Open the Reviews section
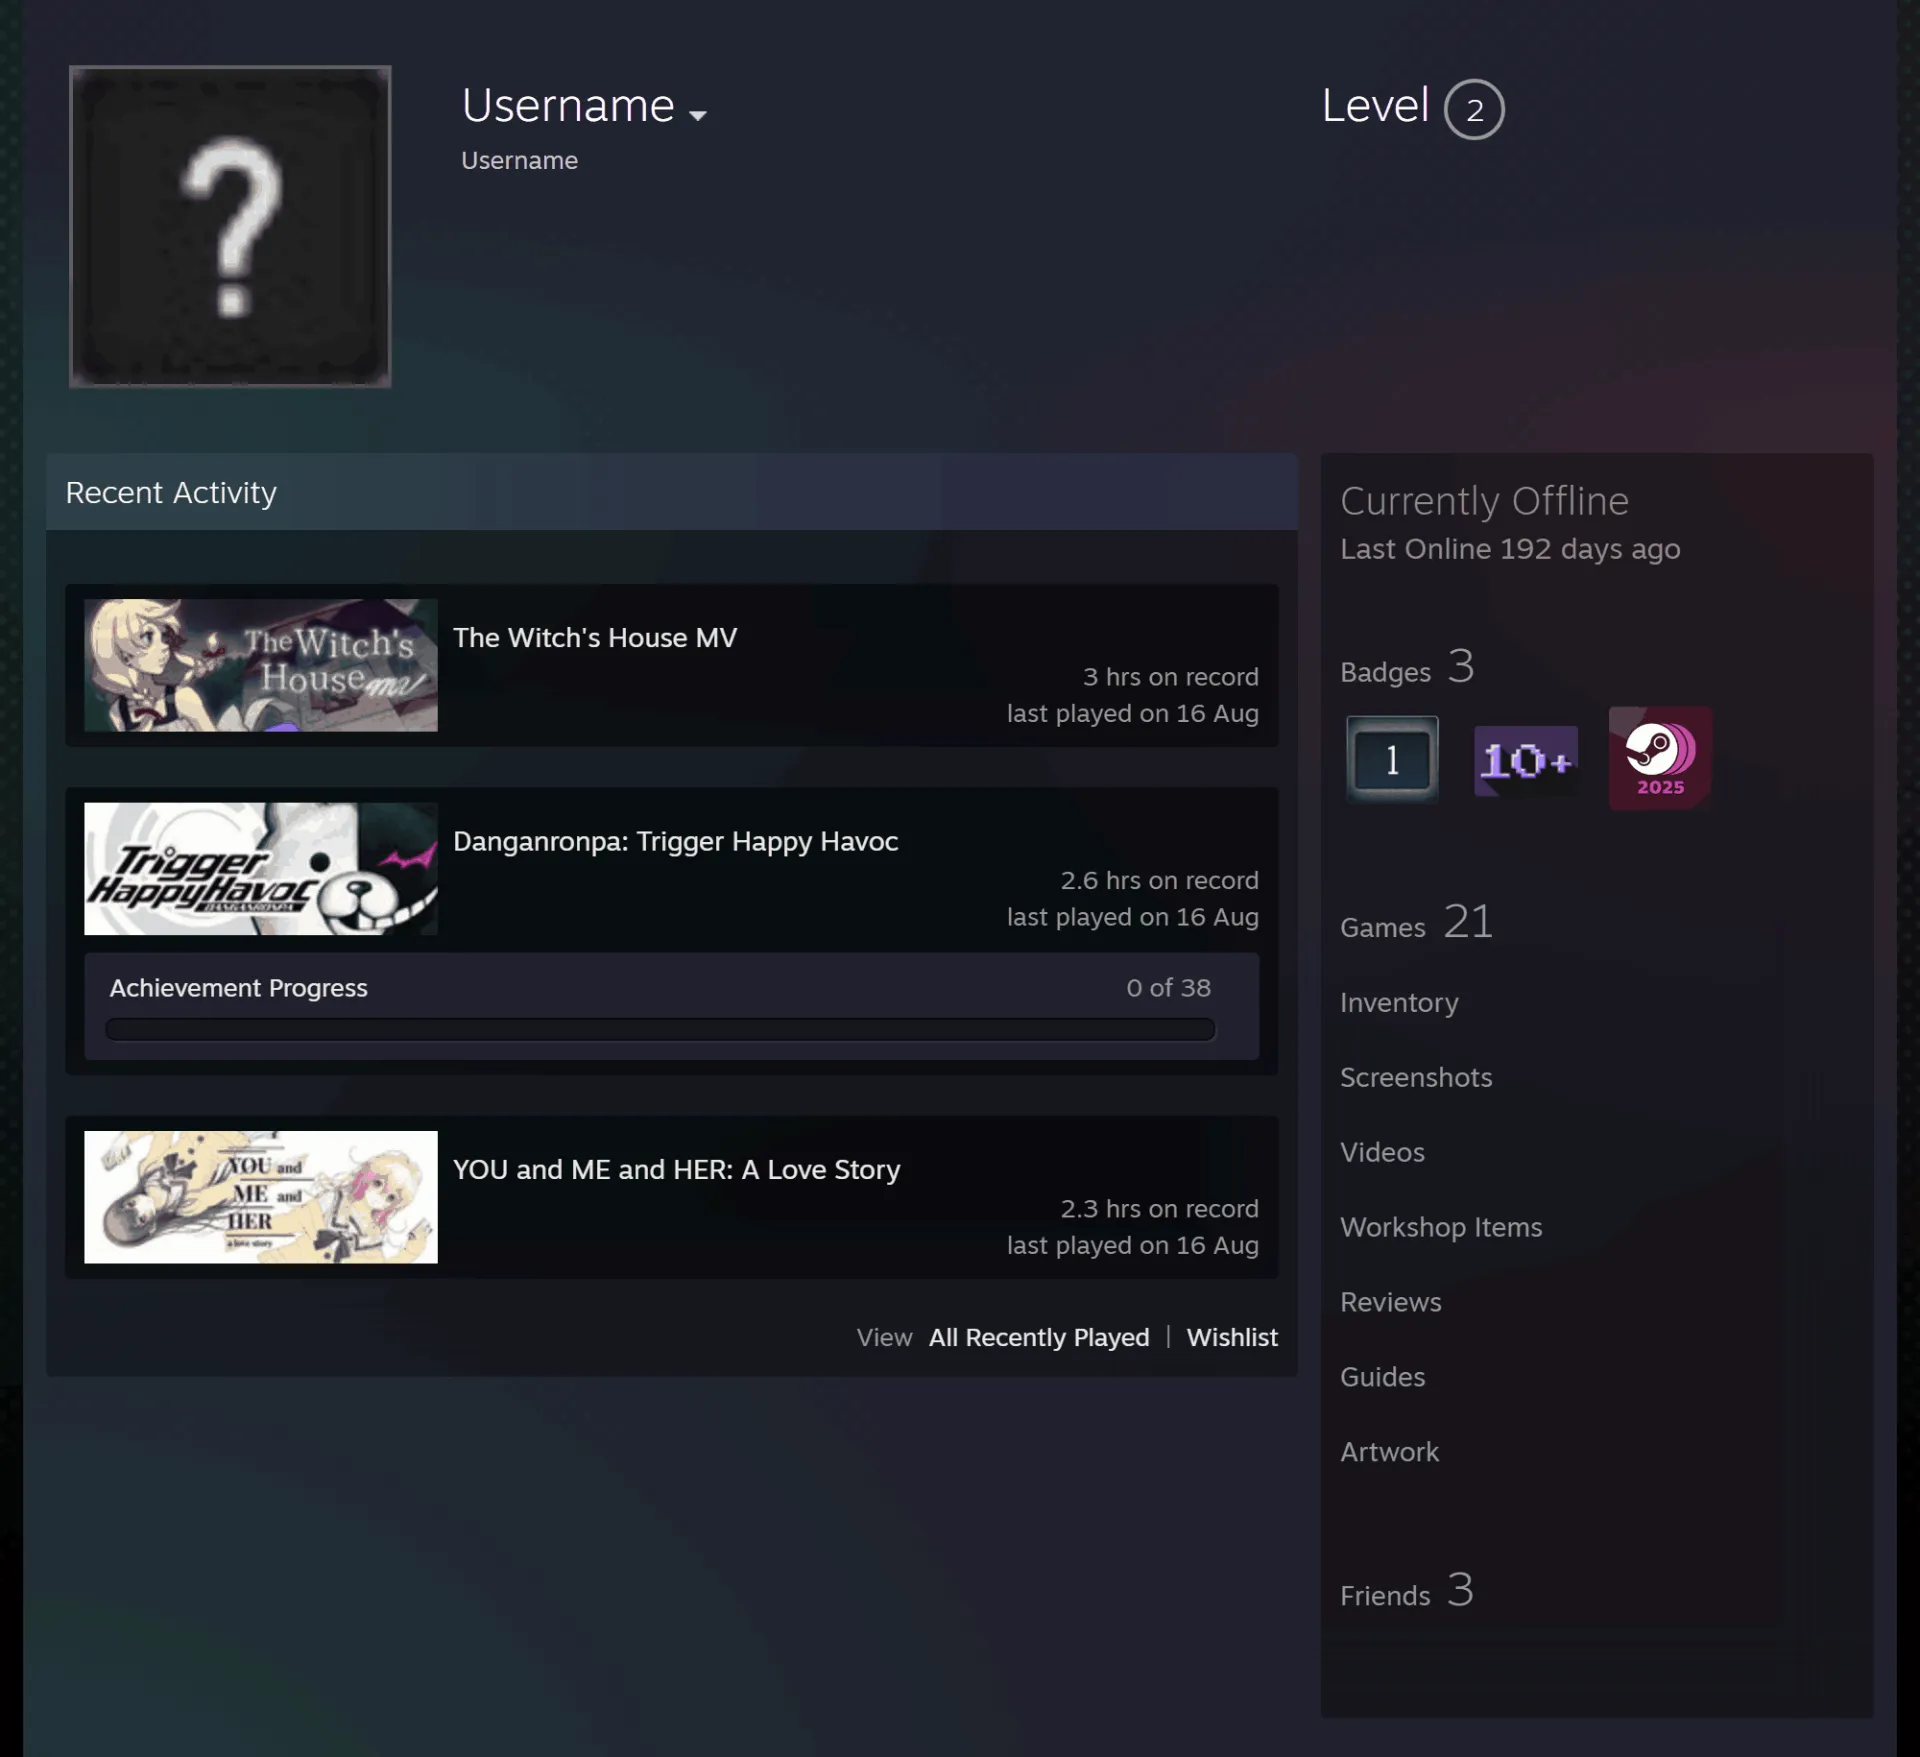The height and width of the screenshot is (1757, 1920). tap(1391, 1302)
